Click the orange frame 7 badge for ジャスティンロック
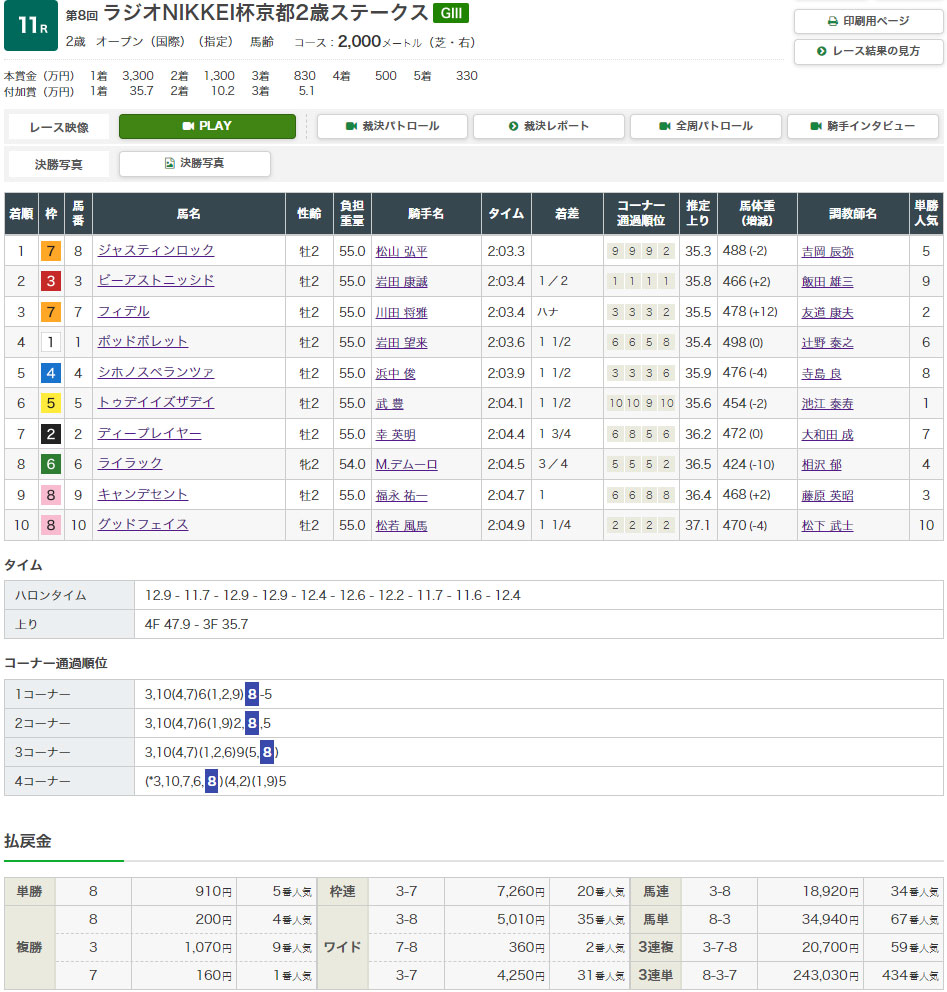 [50, 252]
